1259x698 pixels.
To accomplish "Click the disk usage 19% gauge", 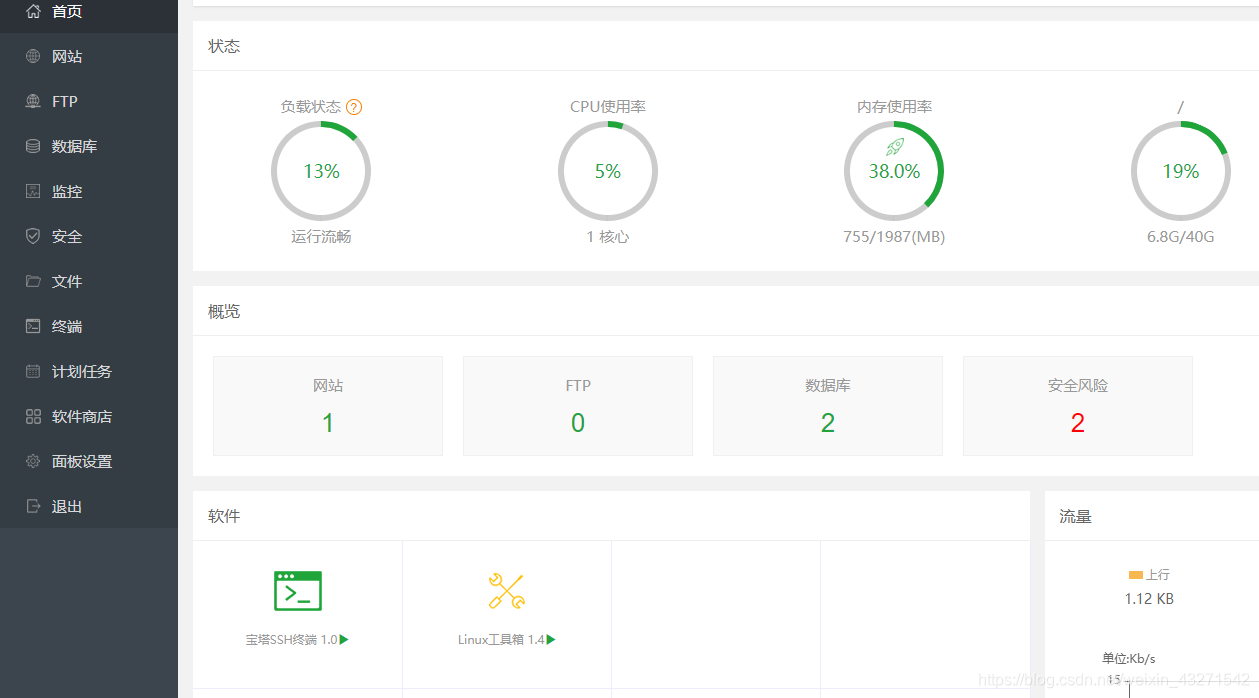I will 1181,171.
